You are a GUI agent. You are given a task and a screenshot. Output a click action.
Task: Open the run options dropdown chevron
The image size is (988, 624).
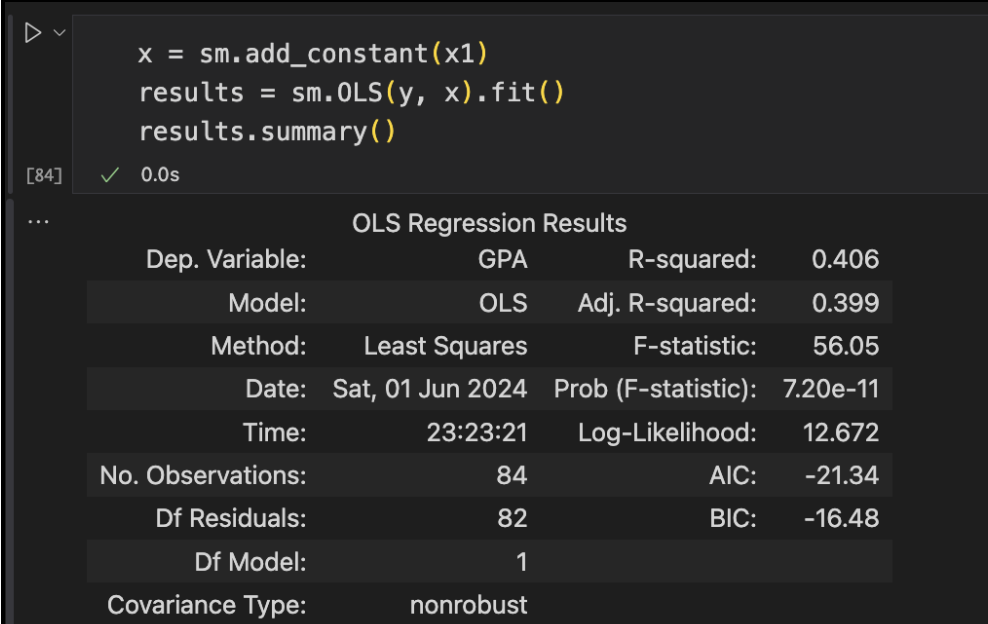click(x=59, y=32)
